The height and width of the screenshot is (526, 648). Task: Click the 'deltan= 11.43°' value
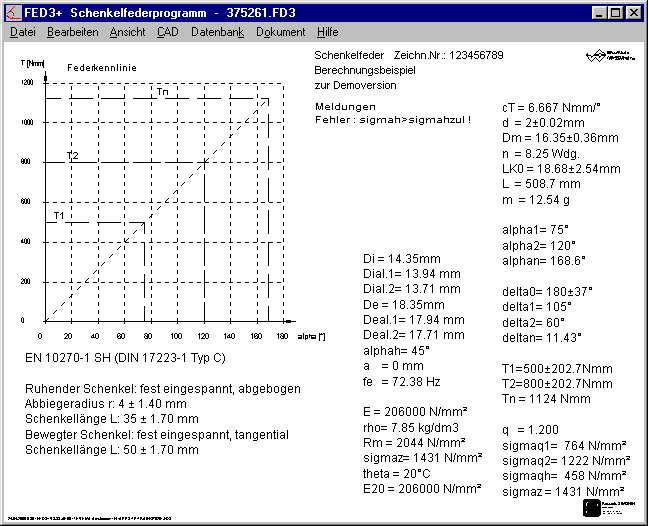pos(542,338)
